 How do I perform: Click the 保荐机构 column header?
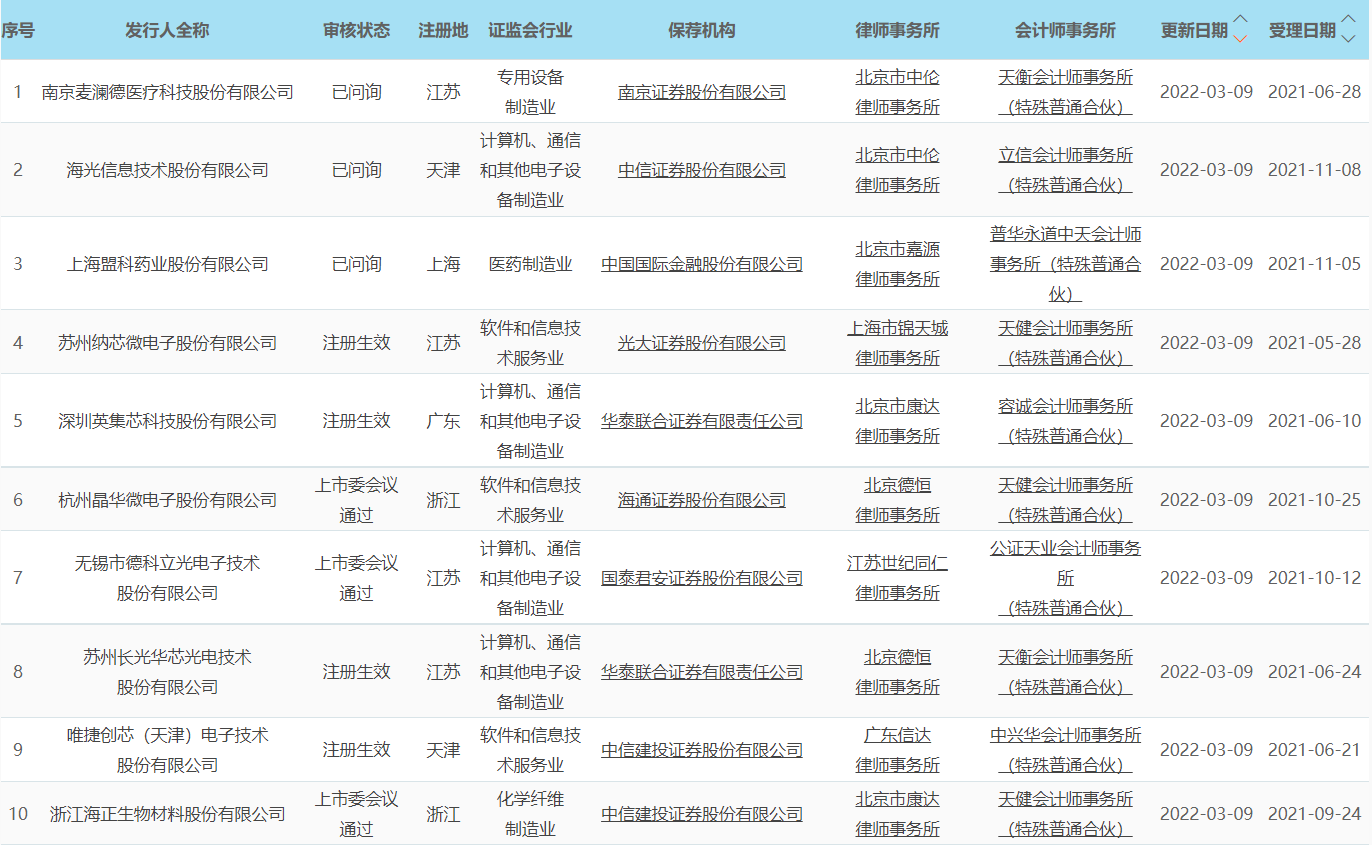[702, 30]
